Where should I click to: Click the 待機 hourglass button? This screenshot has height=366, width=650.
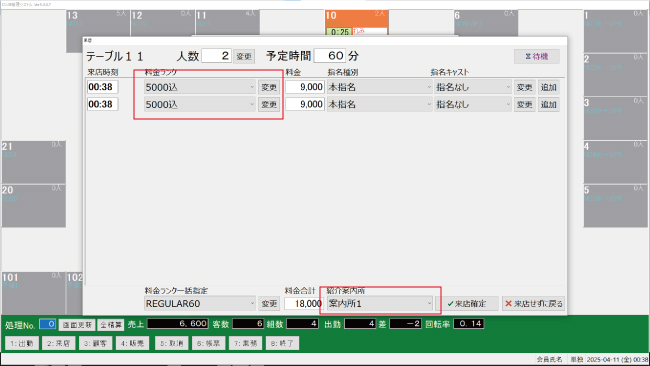(537, 56)
